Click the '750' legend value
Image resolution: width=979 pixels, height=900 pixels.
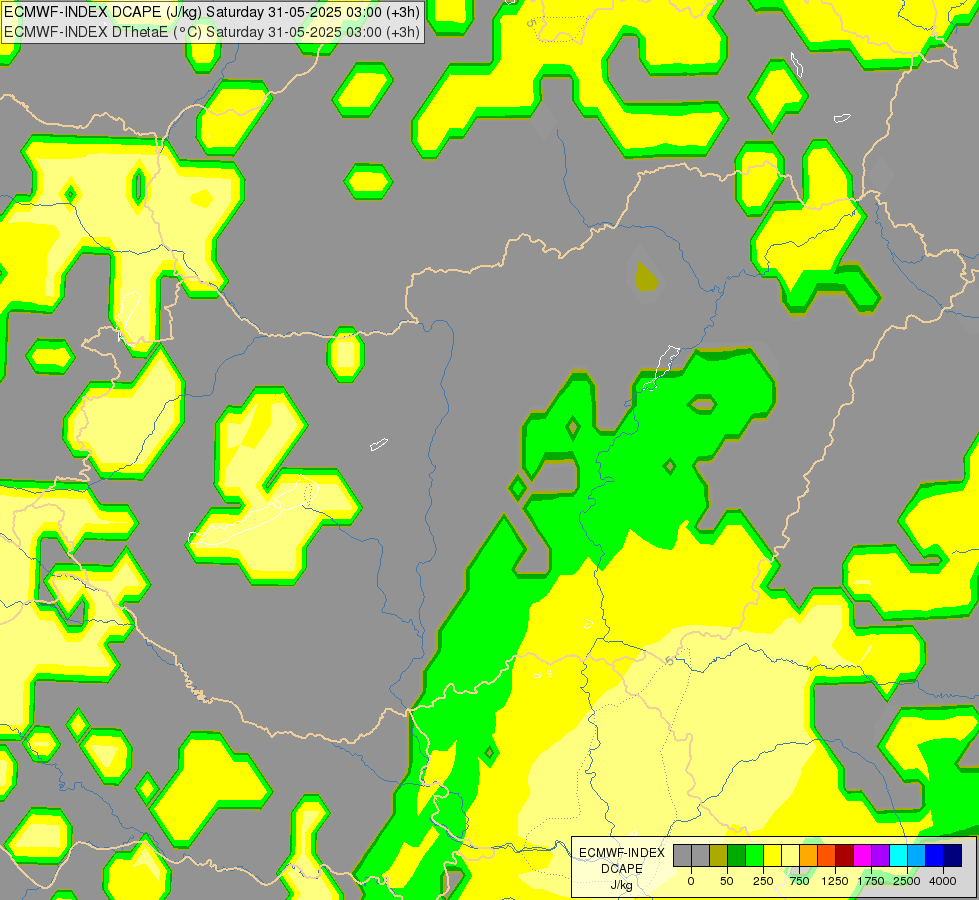click(x=799, y=881)
